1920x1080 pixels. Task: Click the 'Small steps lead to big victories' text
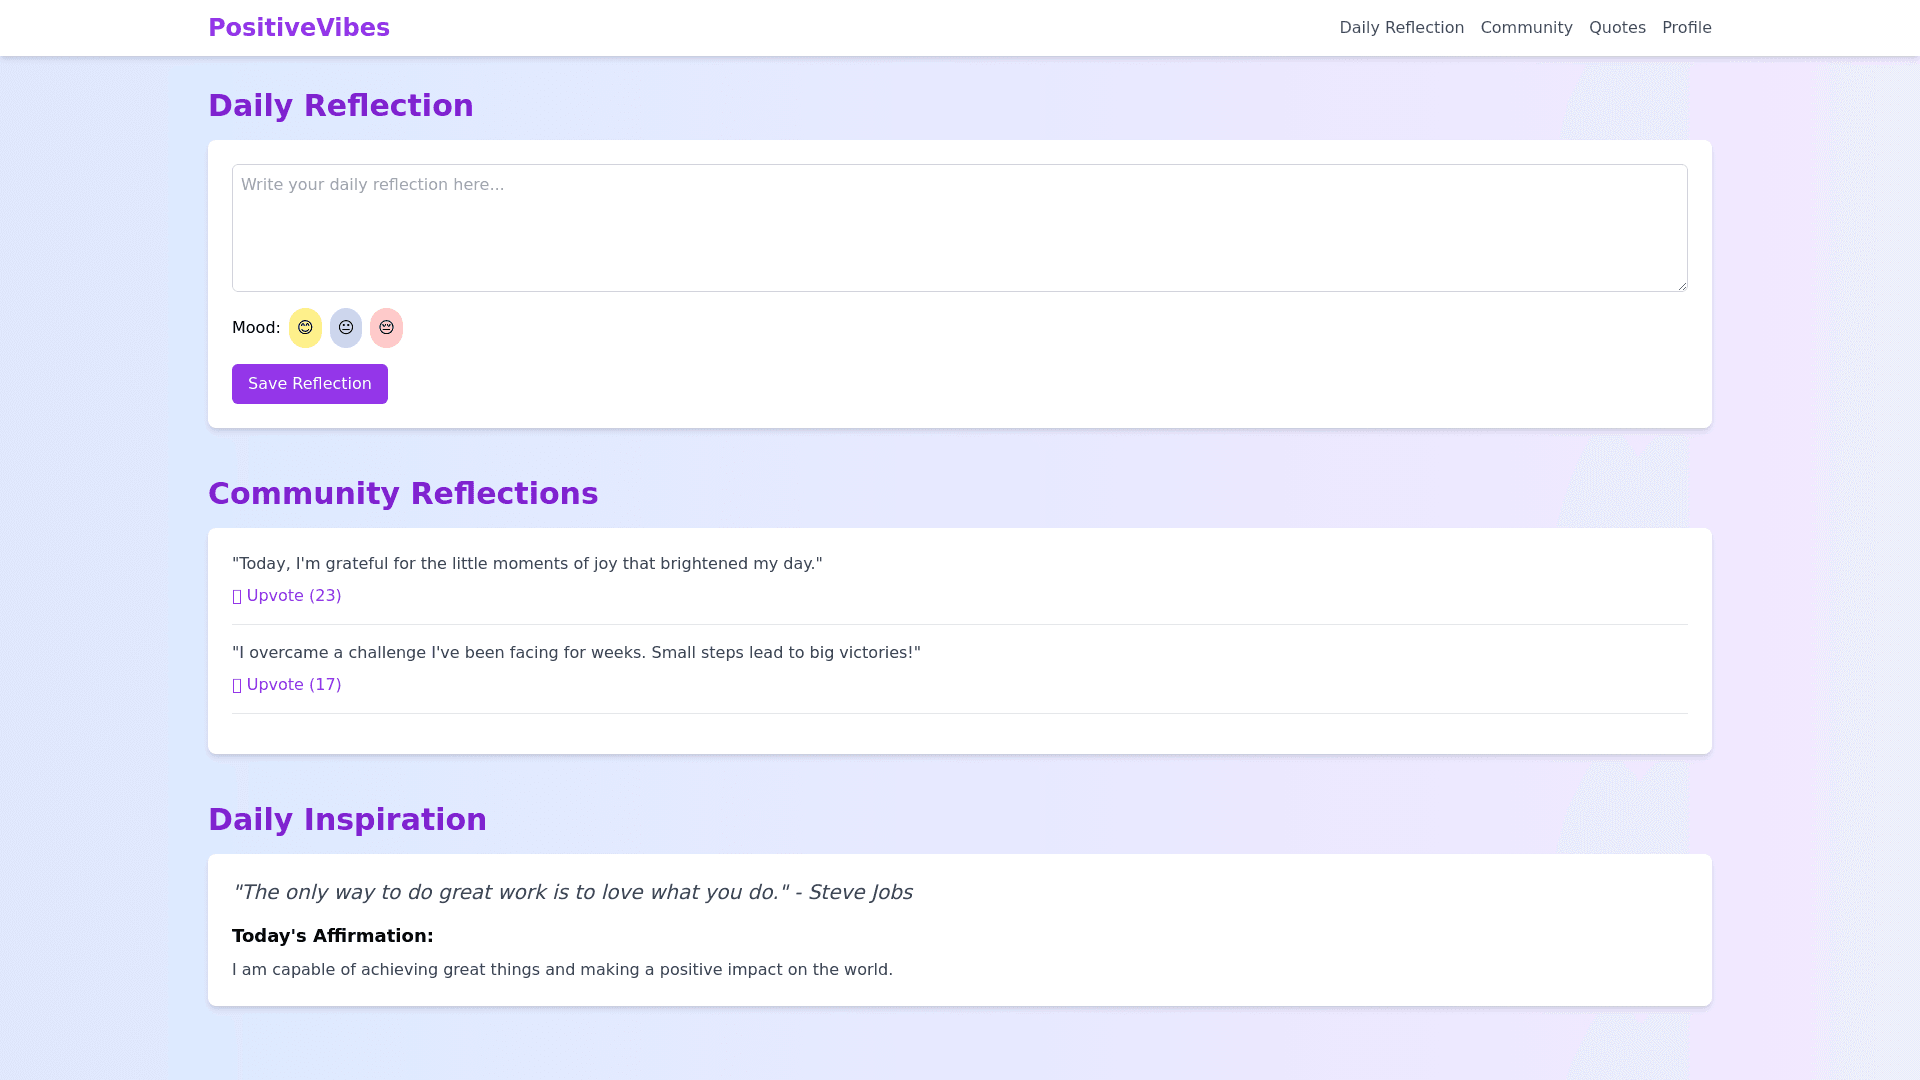pos(785,653)
